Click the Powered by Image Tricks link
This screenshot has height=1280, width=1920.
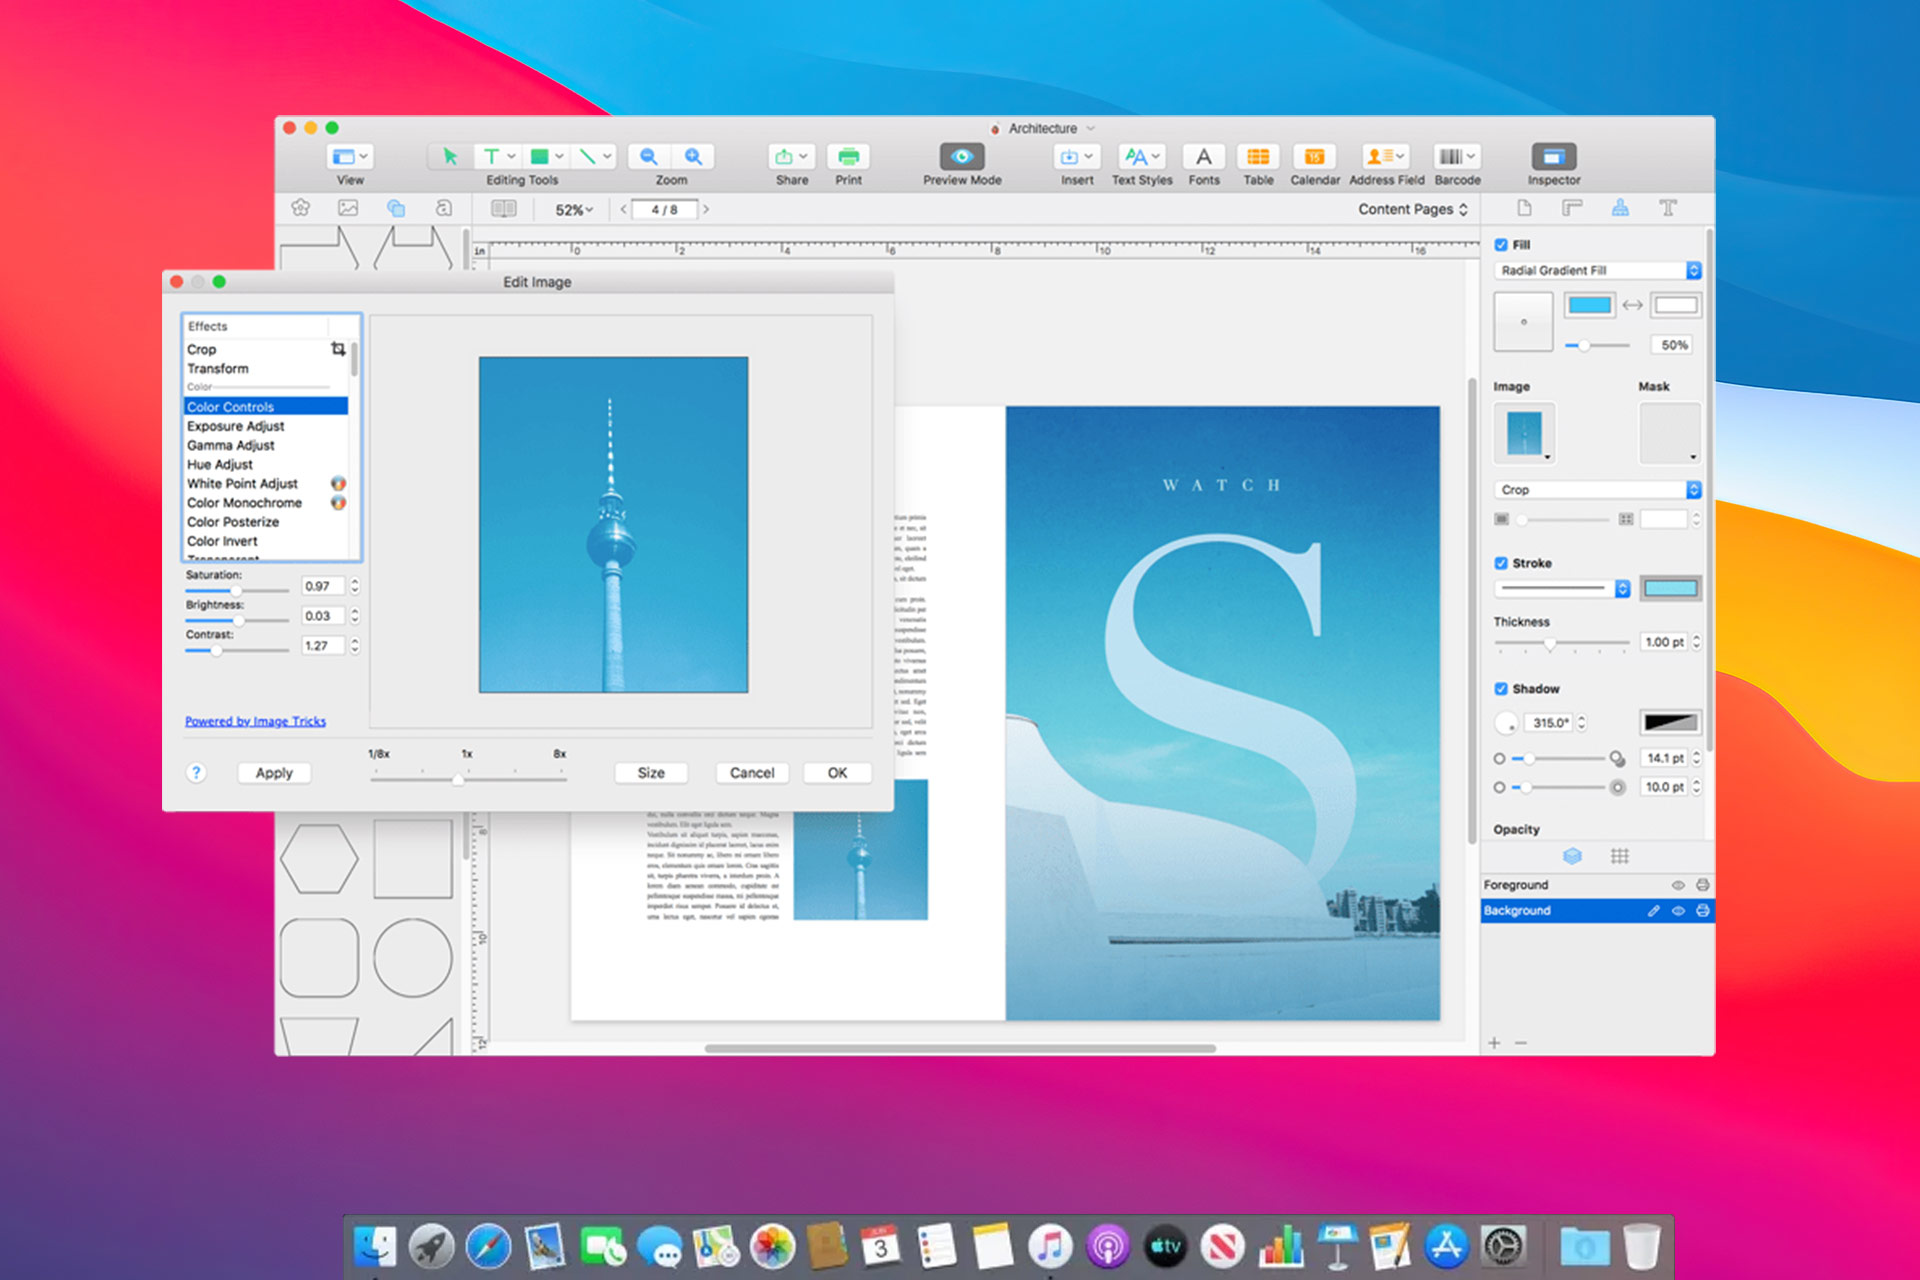[255, 720]
